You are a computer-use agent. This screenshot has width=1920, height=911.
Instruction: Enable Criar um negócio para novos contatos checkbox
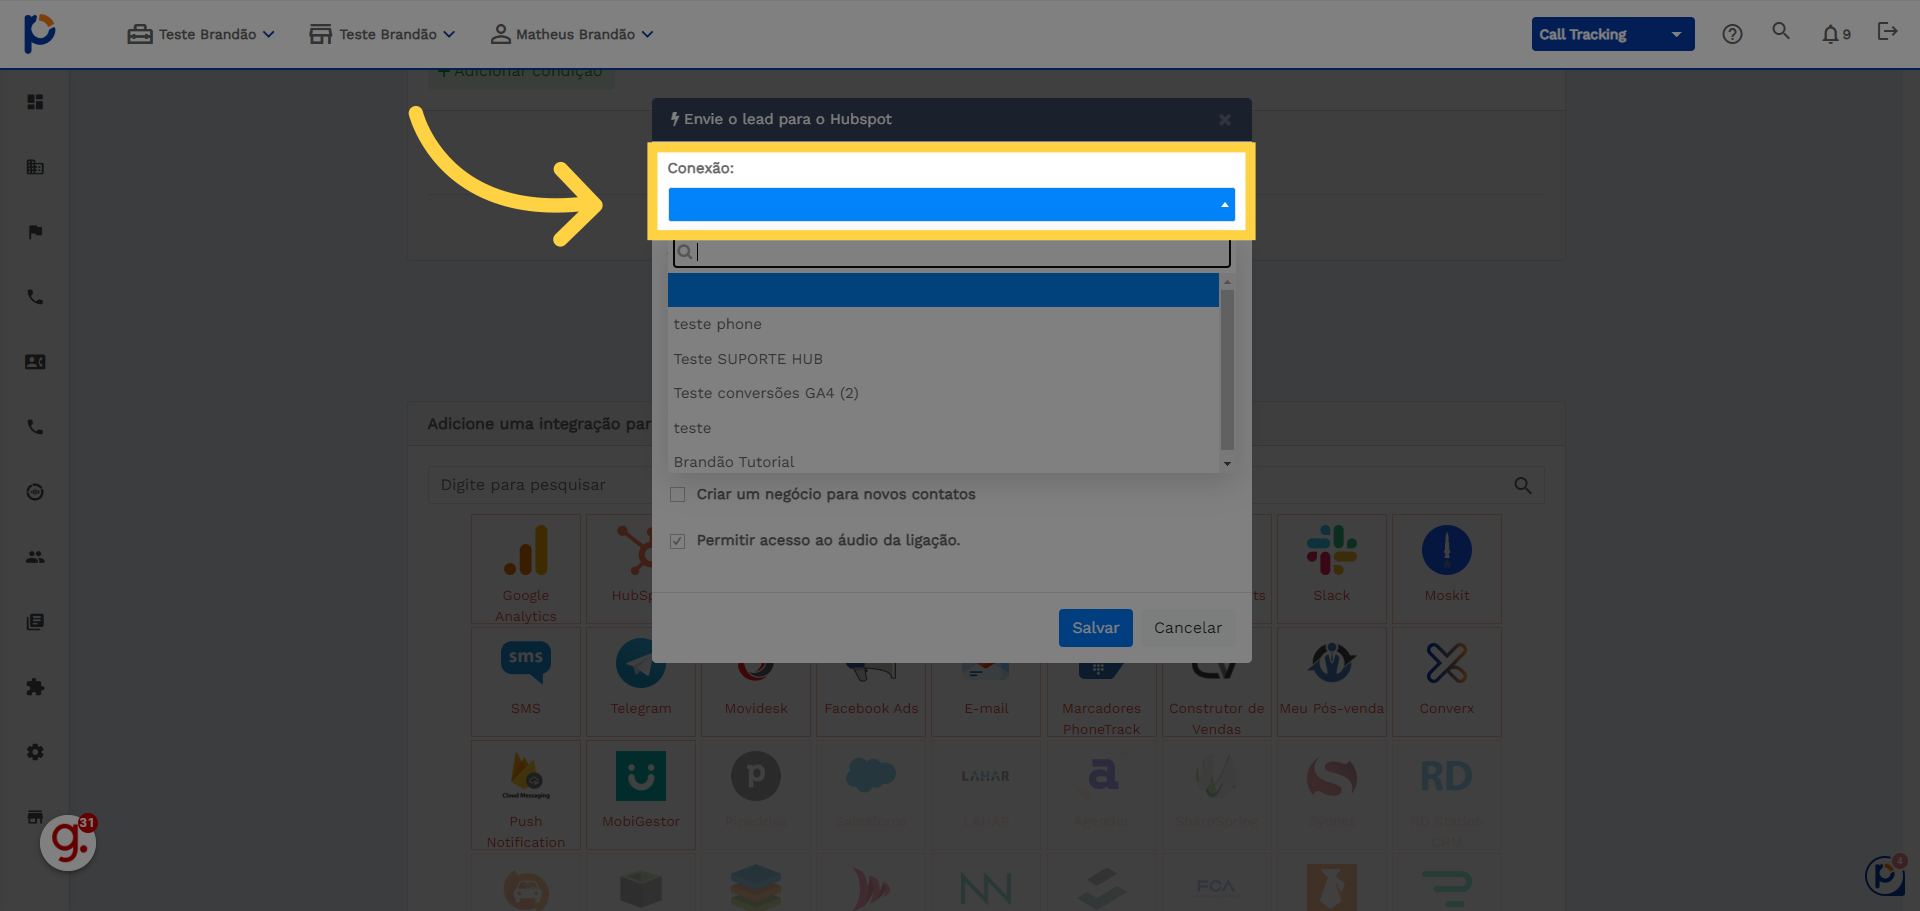(677, 495)
